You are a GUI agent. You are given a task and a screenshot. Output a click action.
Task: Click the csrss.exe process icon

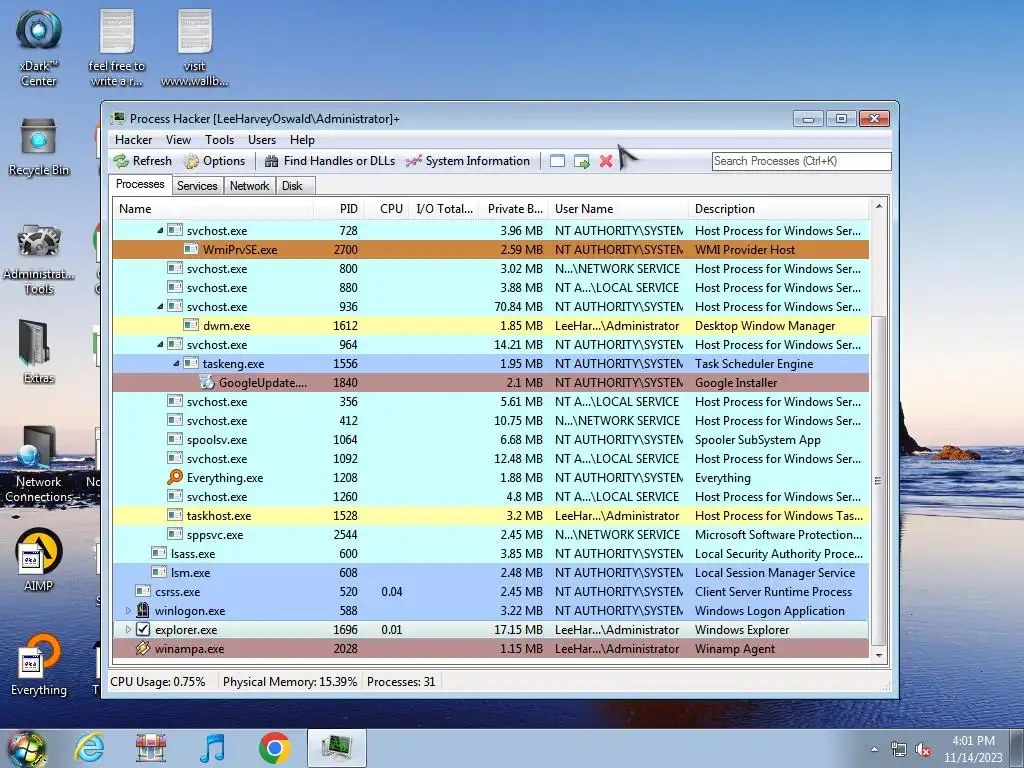[142, 591]
